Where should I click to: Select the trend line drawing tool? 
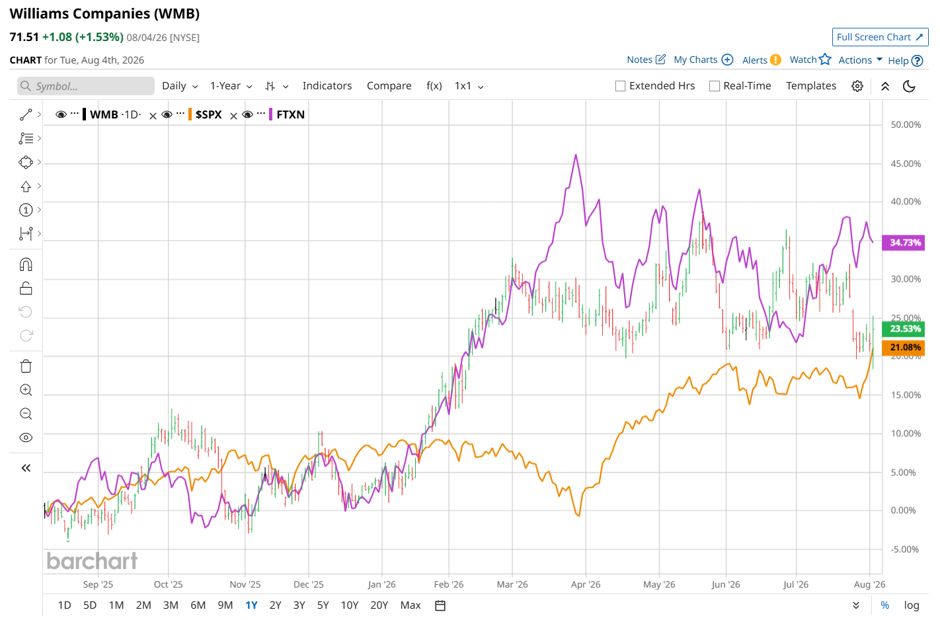[x=25, y=115]
